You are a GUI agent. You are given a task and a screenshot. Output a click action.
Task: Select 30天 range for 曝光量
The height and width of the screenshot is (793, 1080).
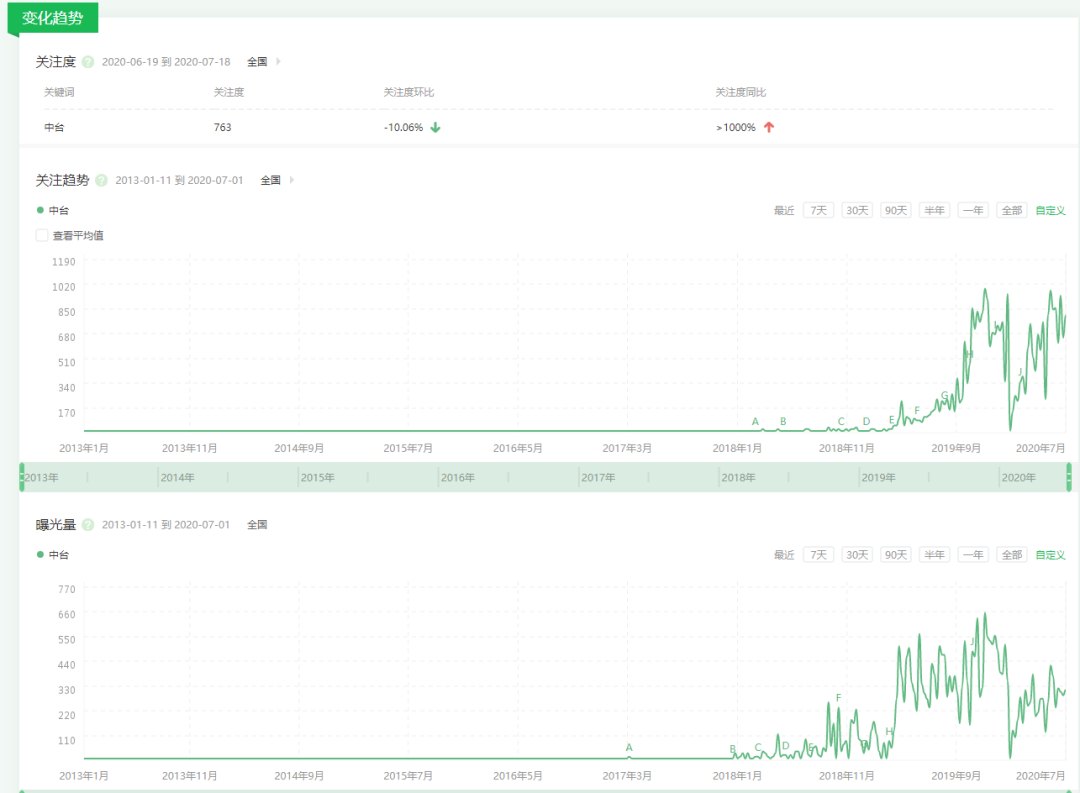coord(857,555)
